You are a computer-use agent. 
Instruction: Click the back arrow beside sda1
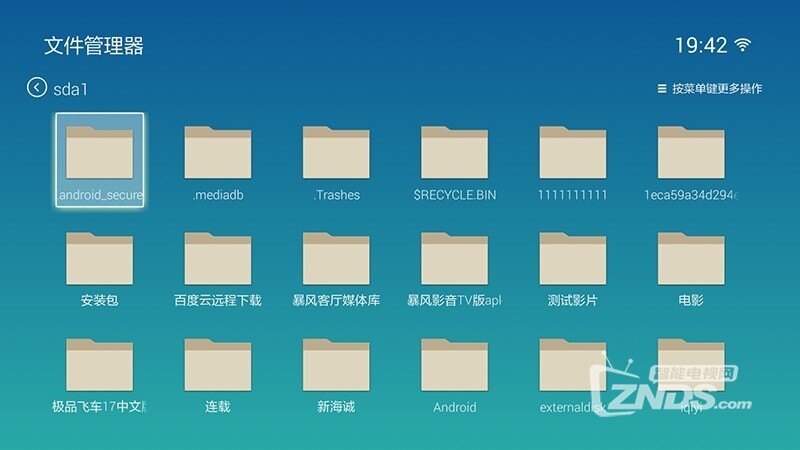(x=37, y=88)
